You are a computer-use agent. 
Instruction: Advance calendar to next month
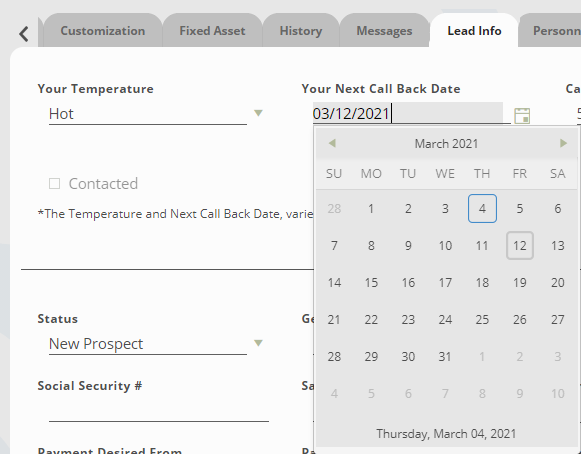563,143
